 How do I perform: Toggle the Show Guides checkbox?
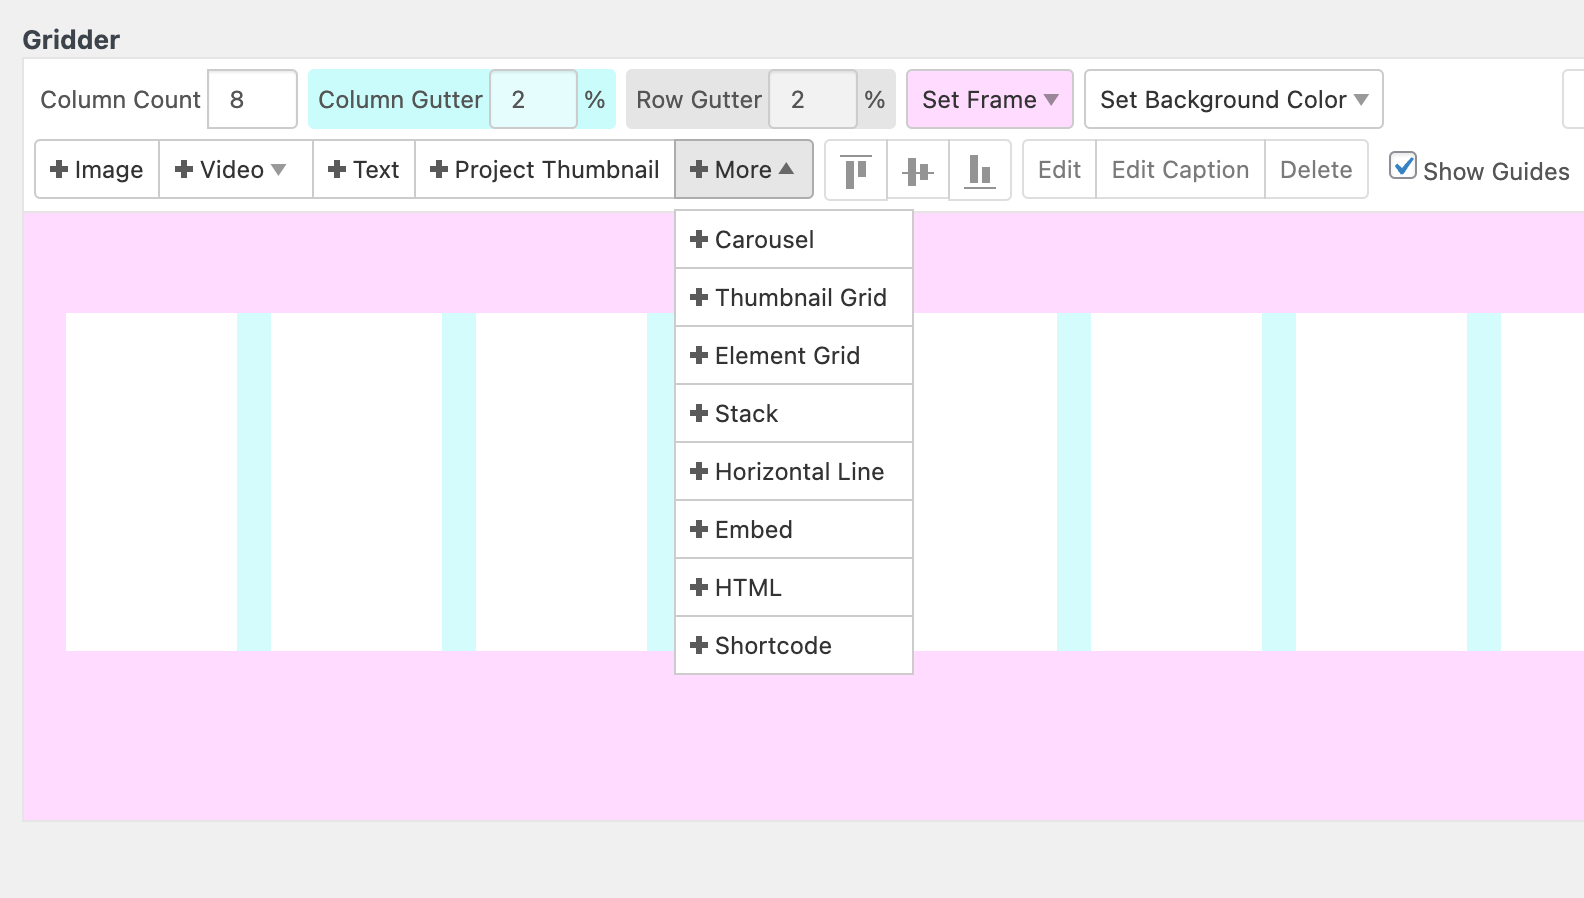coord(1403,166)
